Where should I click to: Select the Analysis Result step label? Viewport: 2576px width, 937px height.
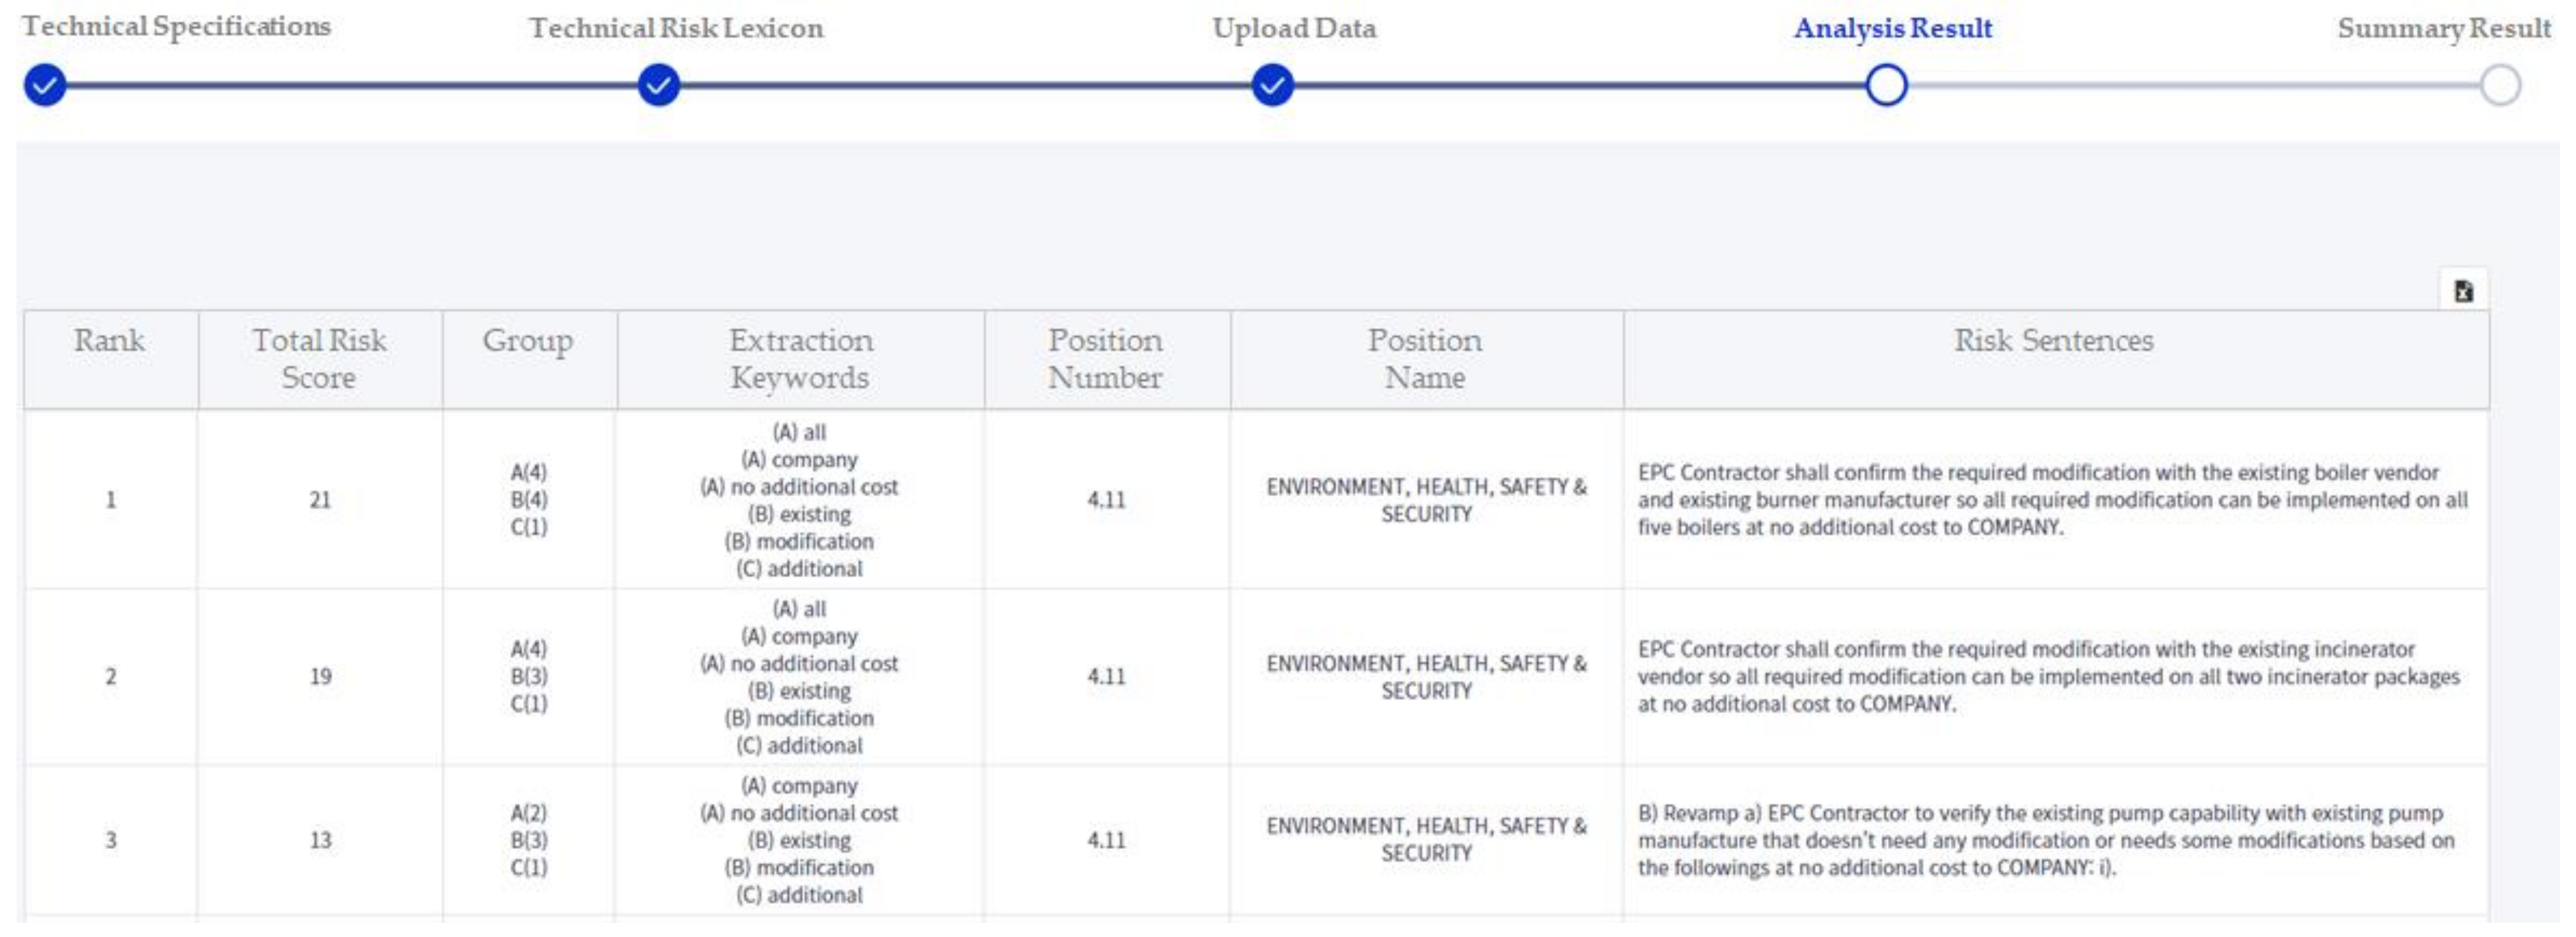1892,28
